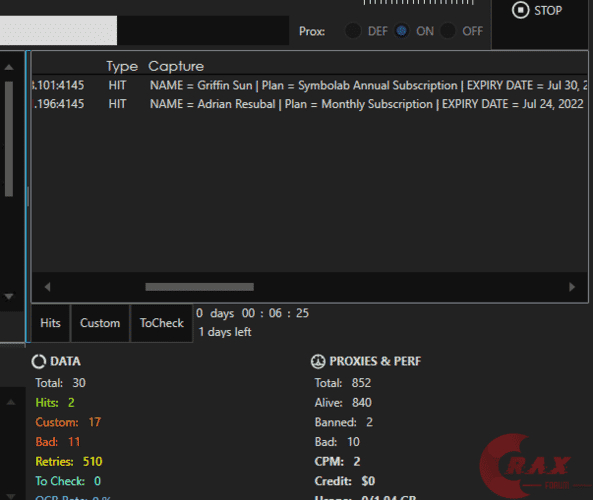Open the ToCheck tab
Image resolution: width=593 pixels, height=500 pixels.
tap(162, 323)
